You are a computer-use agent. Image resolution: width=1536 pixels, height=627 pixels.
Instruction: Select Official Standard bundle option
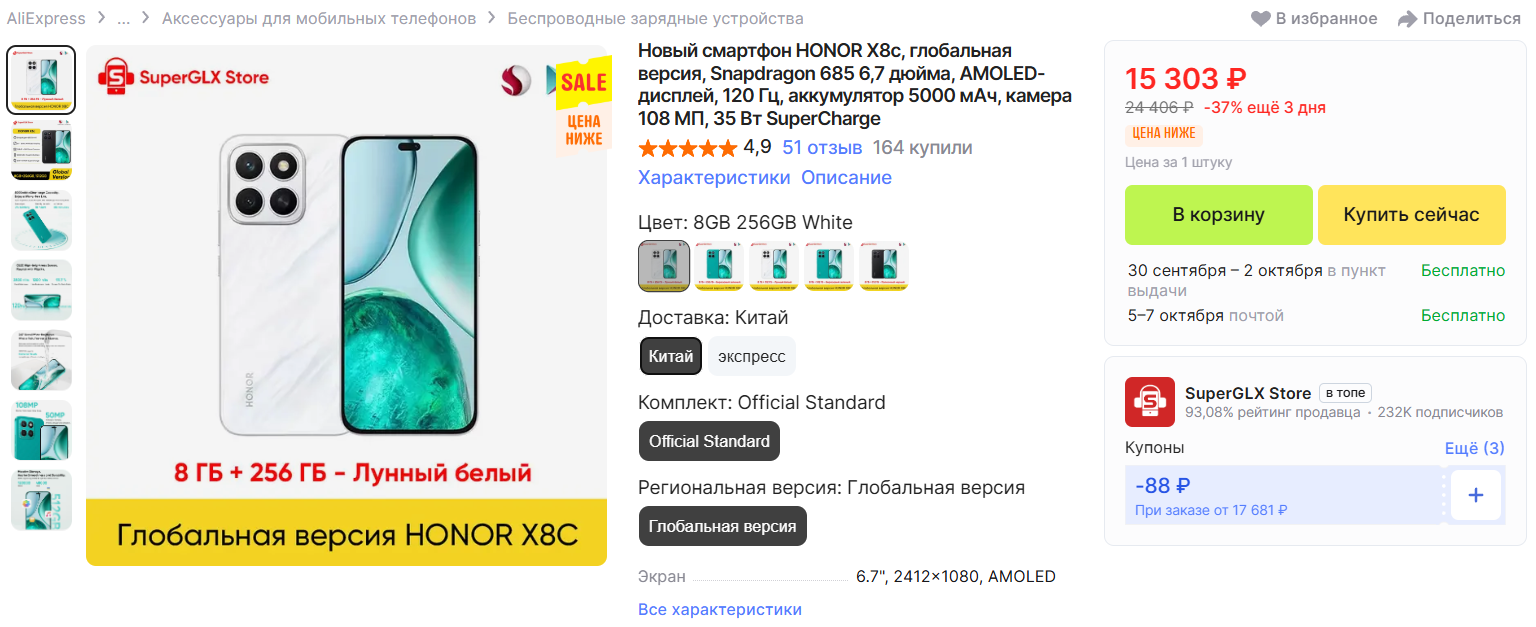(x=710, y=441)
